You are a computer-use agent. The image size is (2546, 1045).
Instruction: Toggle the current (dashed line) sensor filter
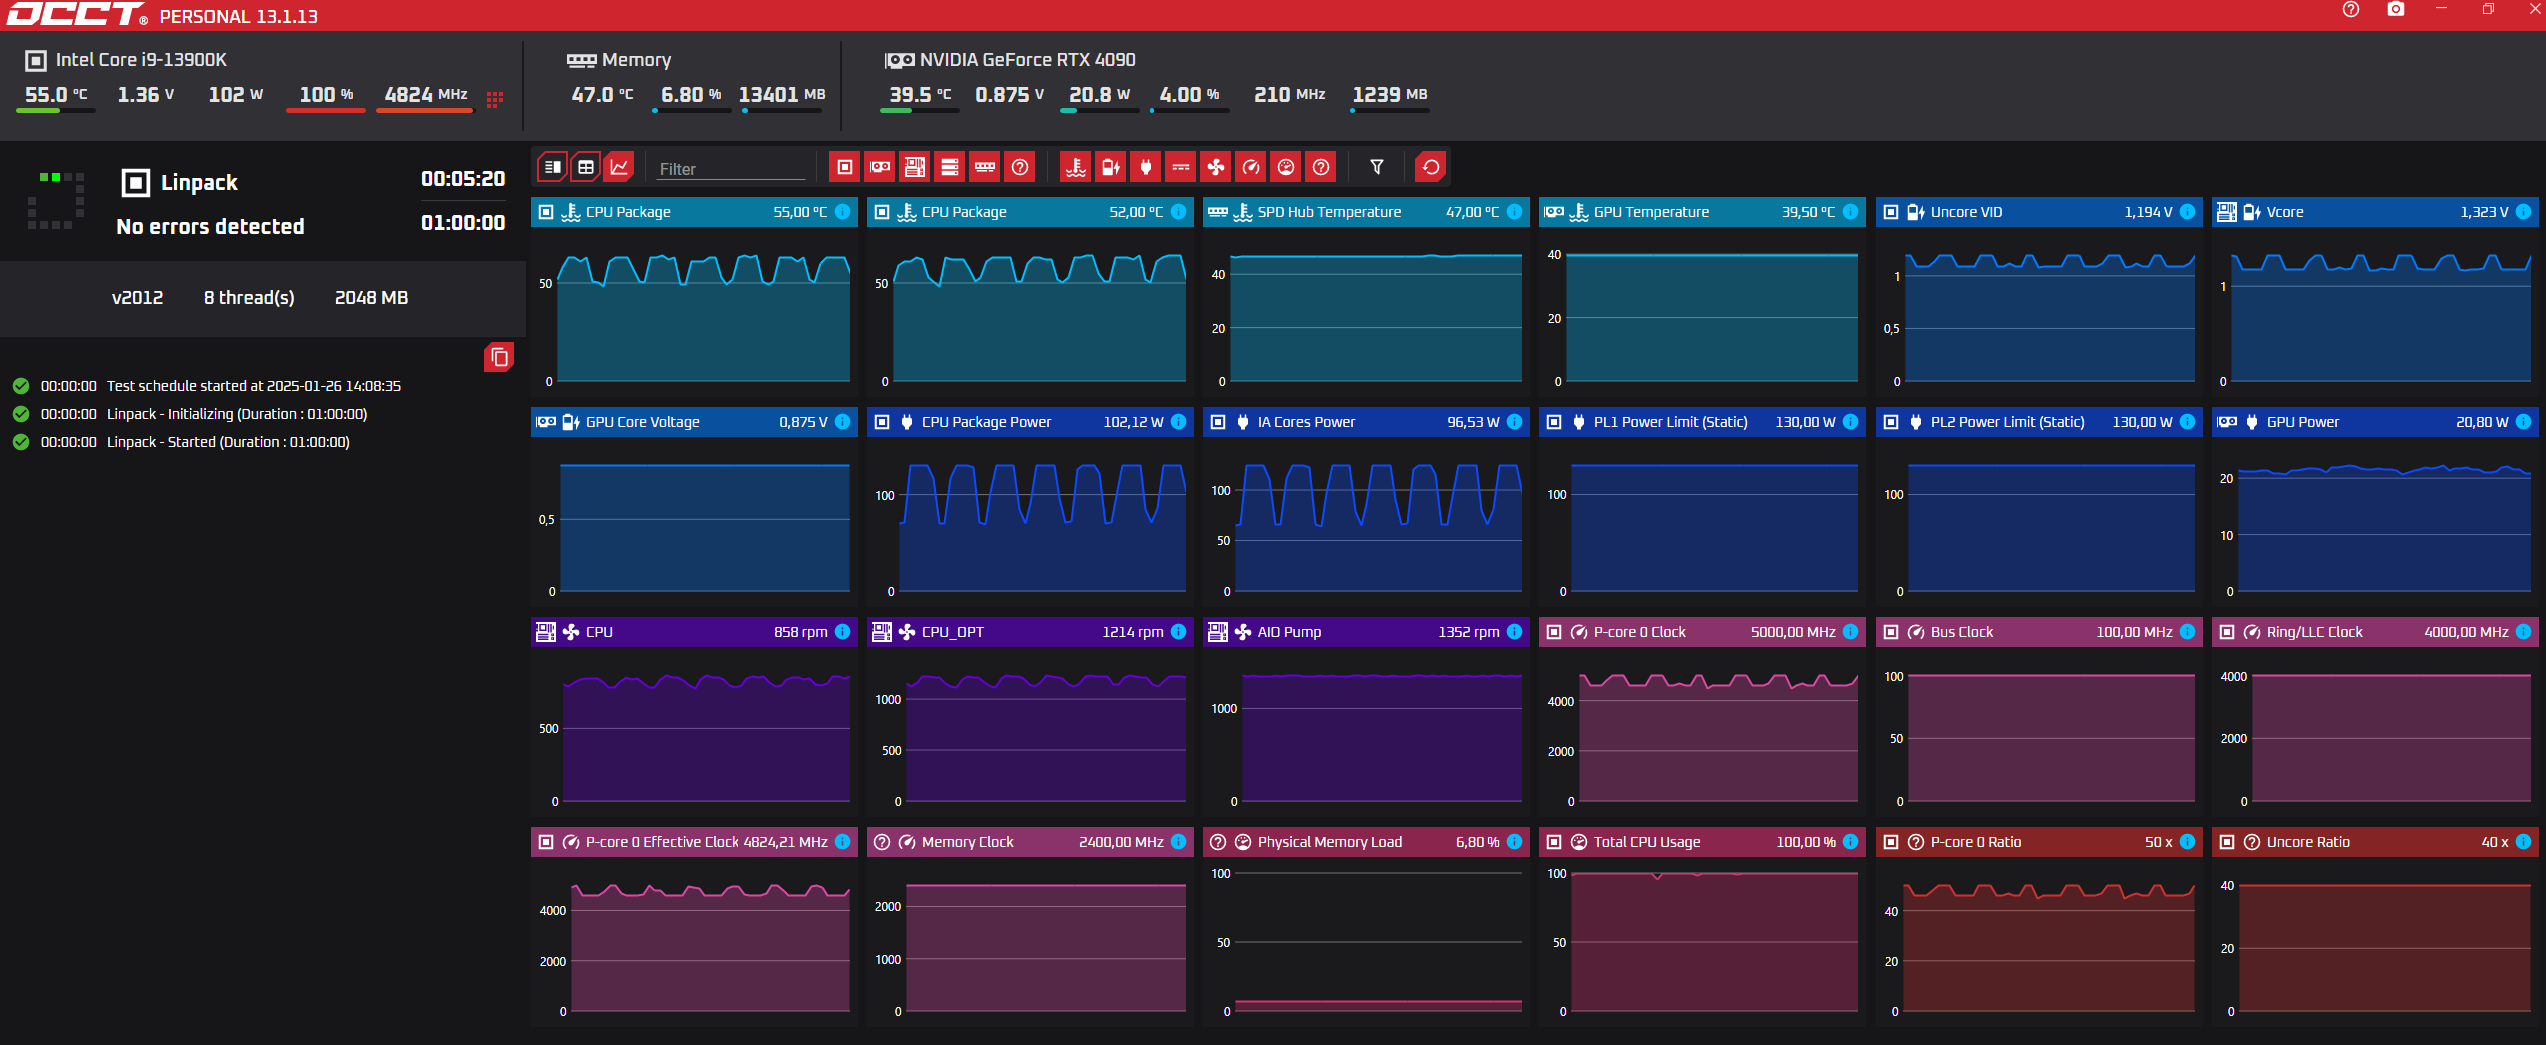coord(1181,167)
